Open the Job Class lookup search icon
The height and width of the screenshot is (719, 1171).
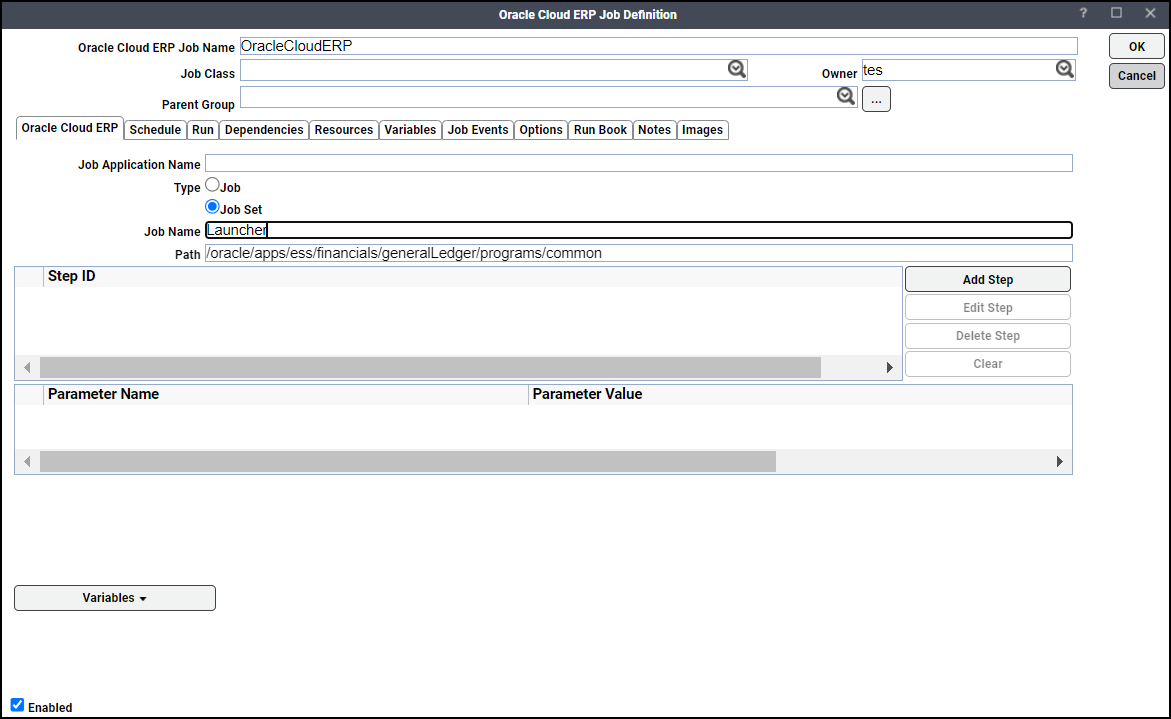pyautogui.click(x=736, y=69)
